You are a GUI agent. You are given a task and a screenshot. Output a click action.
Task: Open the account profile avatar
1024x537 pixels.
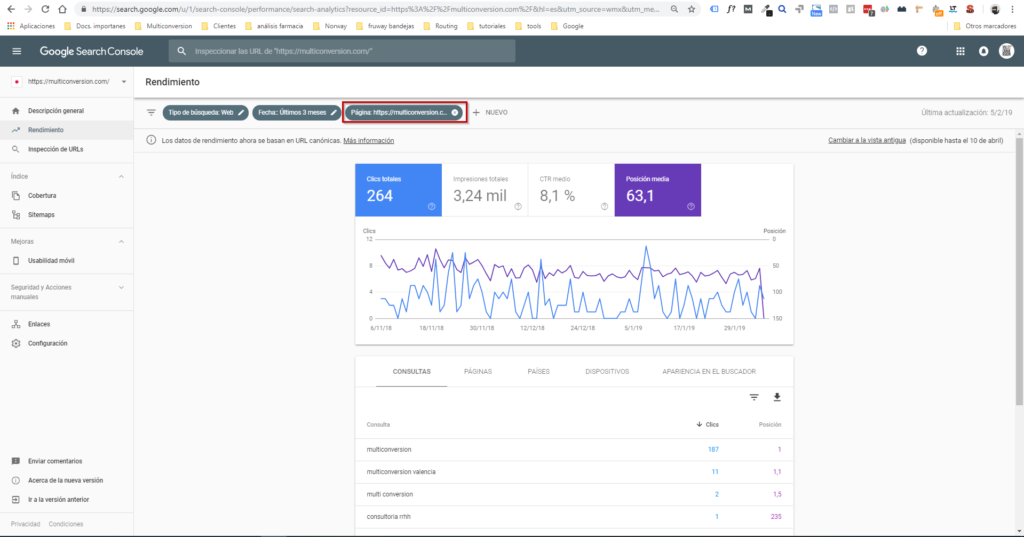(1006, 51)
